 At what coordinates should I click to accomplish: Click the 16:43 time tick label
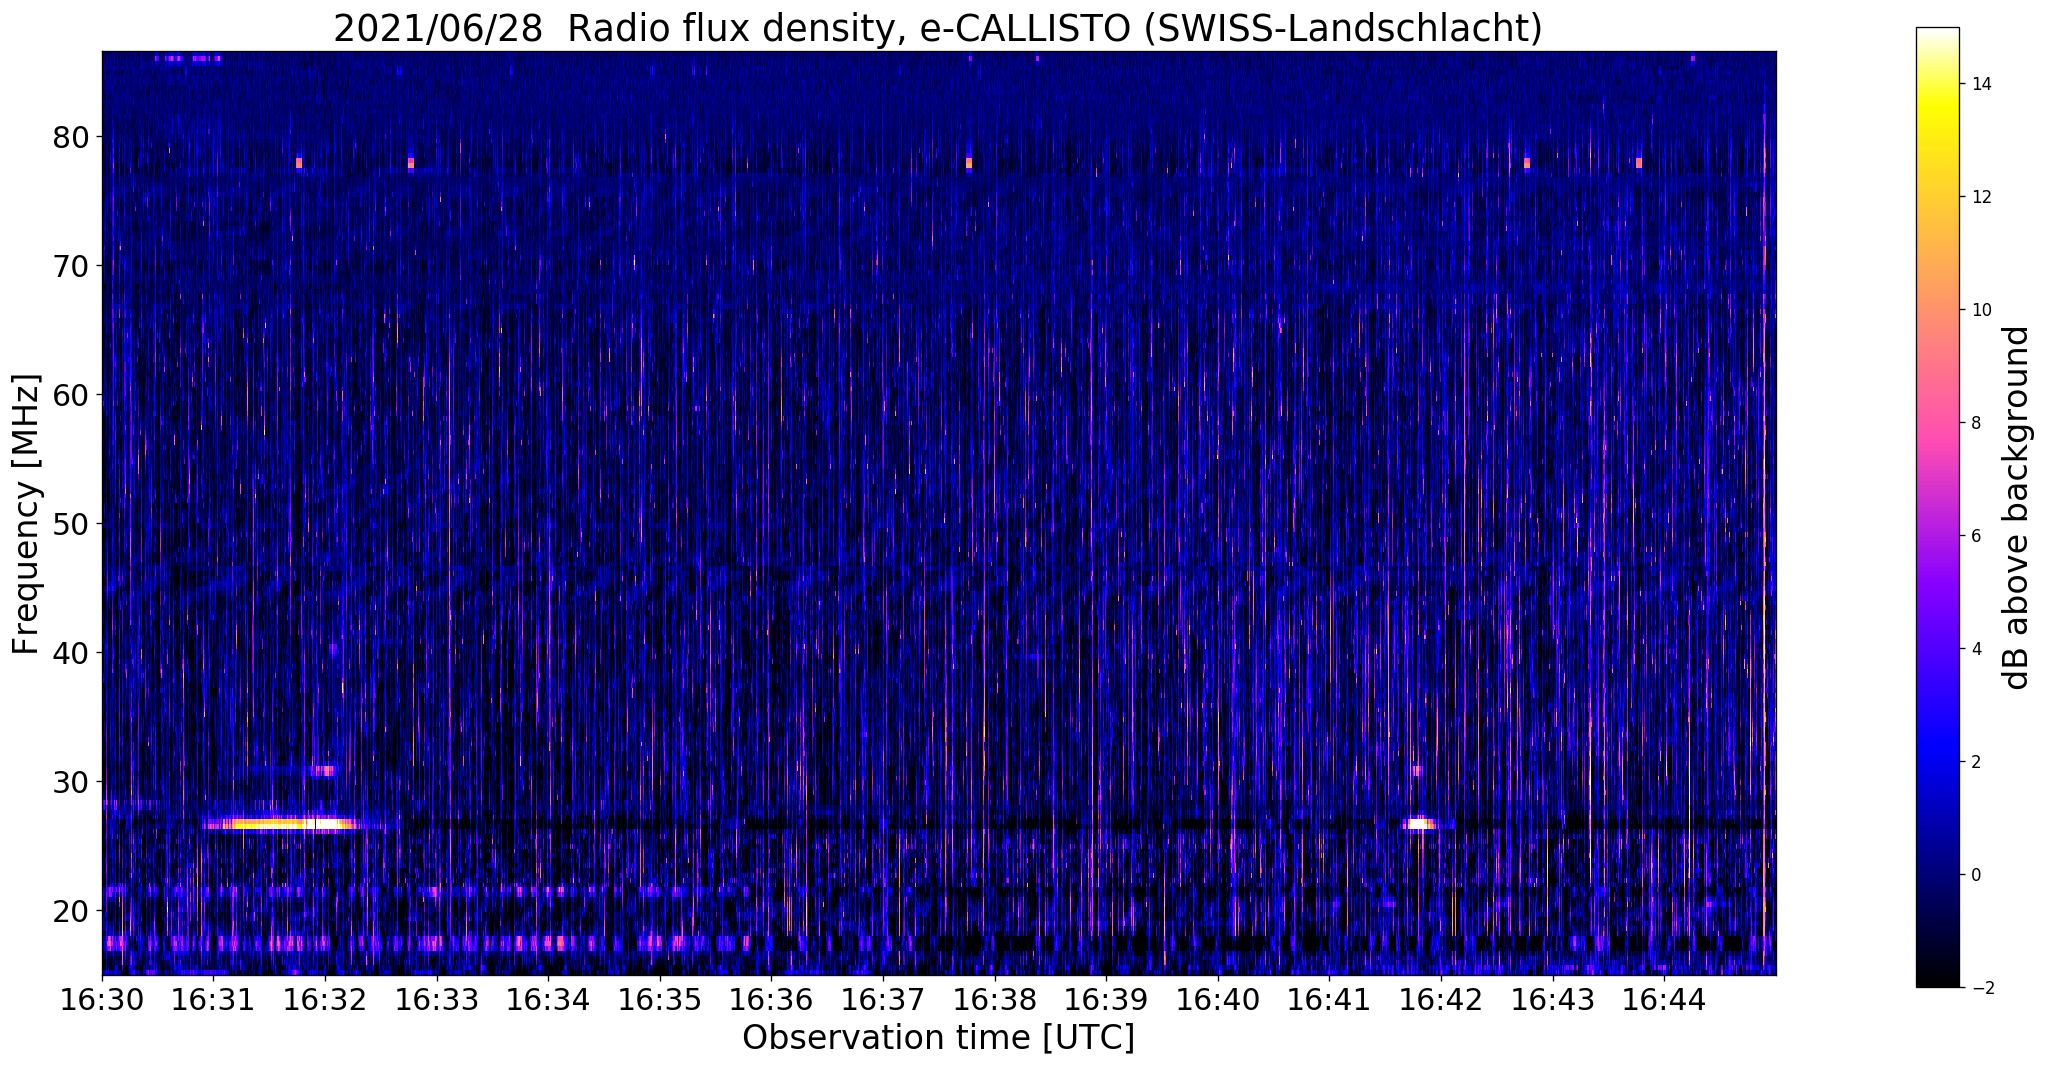(x=1553, y=1000)
